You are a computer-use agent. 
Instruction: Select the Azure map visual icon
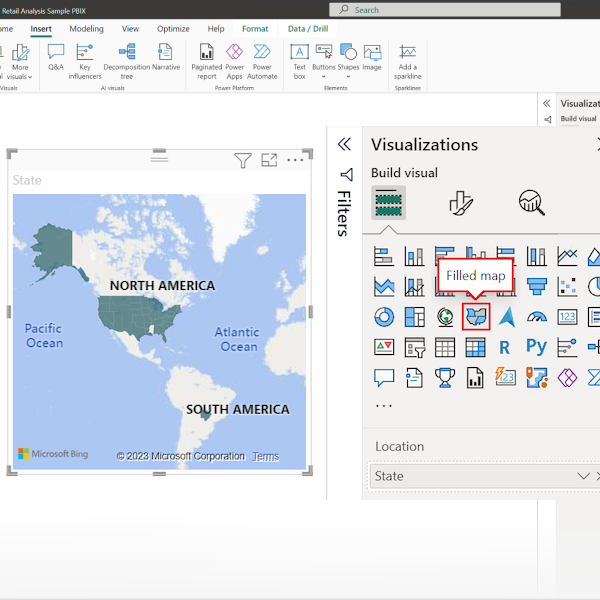click(x=507, y=317)
